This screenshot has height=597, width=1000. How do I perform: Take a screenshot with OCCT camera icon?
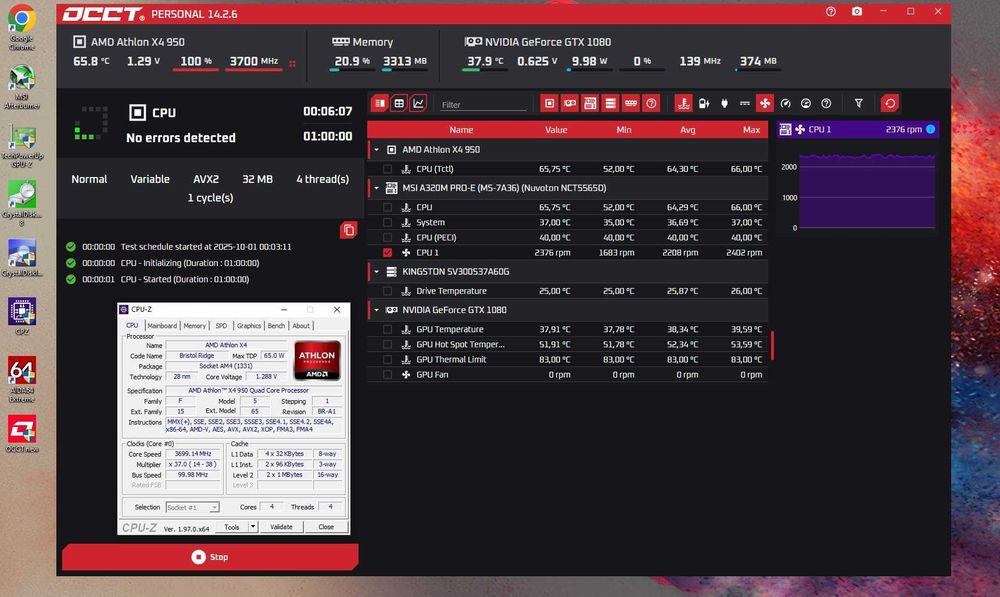(857, 11)
